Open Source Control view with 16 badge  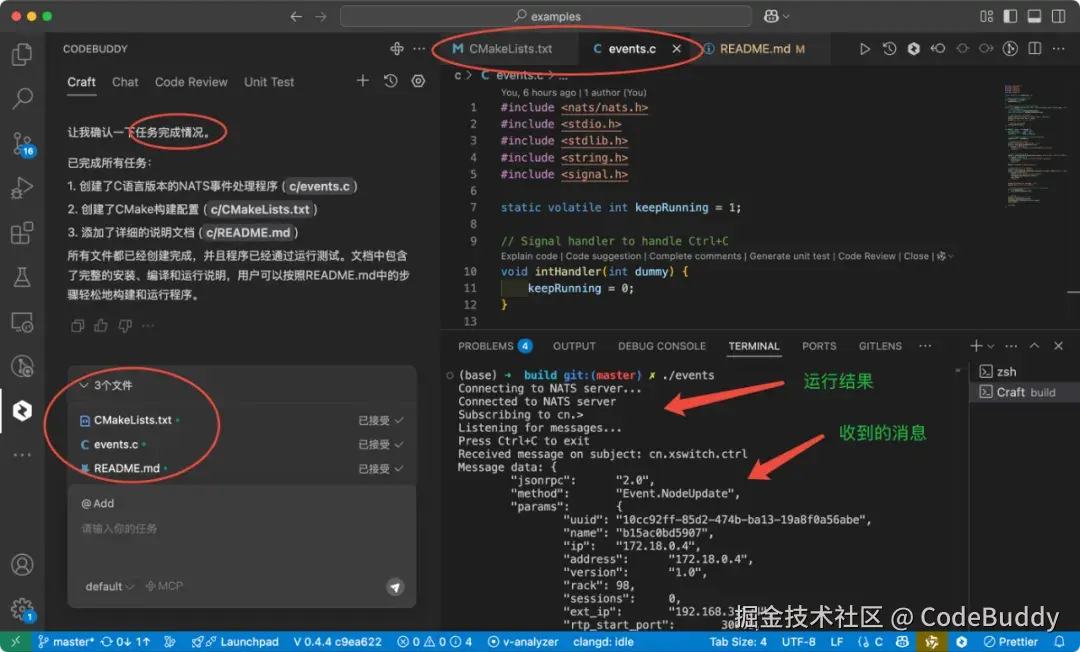[x=23, y=144]
